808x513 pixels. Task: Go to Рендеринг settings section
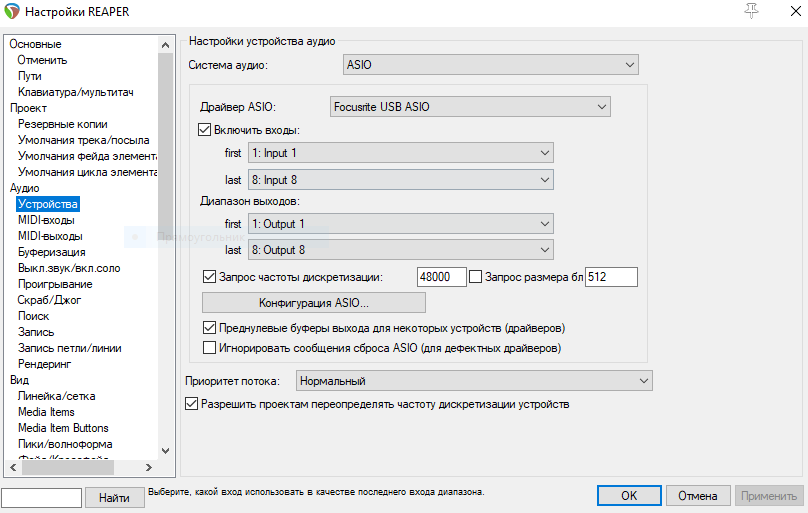click(44, 364)
